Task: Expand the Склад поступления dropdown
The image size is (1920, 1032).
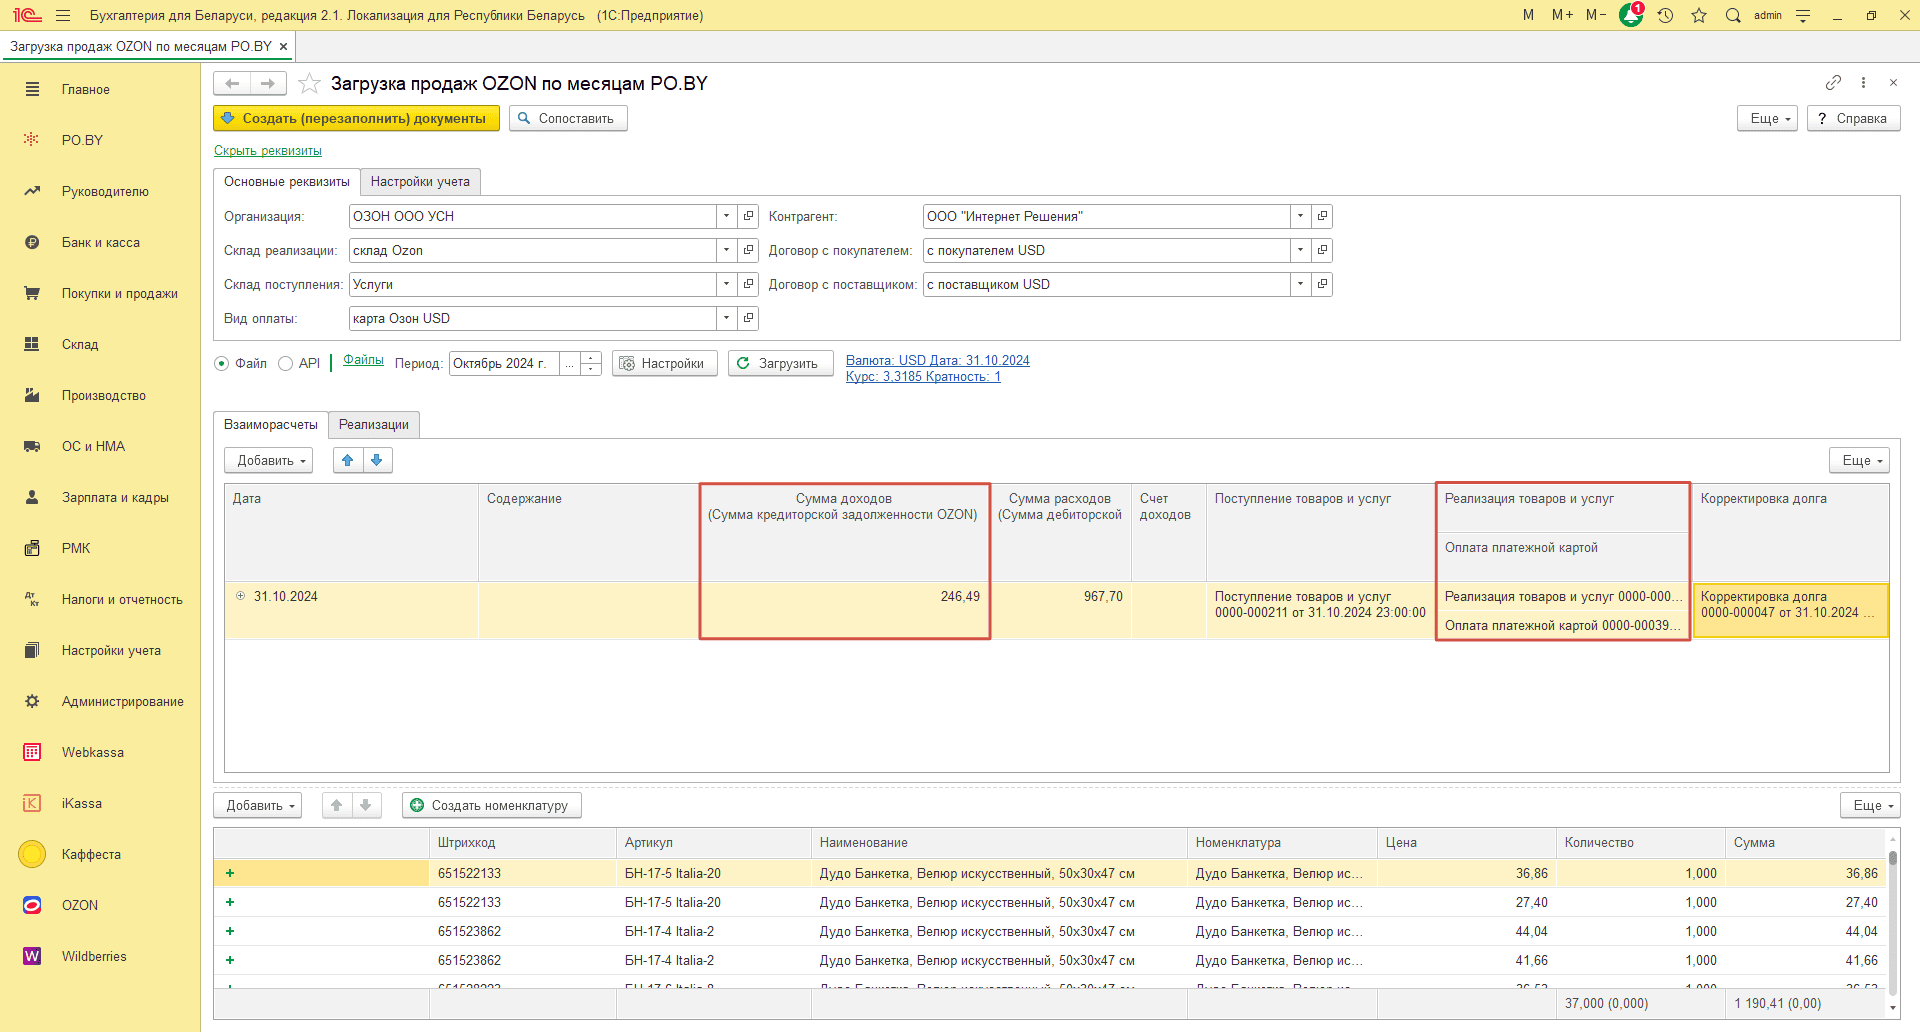Action: (x=727, y=284)
